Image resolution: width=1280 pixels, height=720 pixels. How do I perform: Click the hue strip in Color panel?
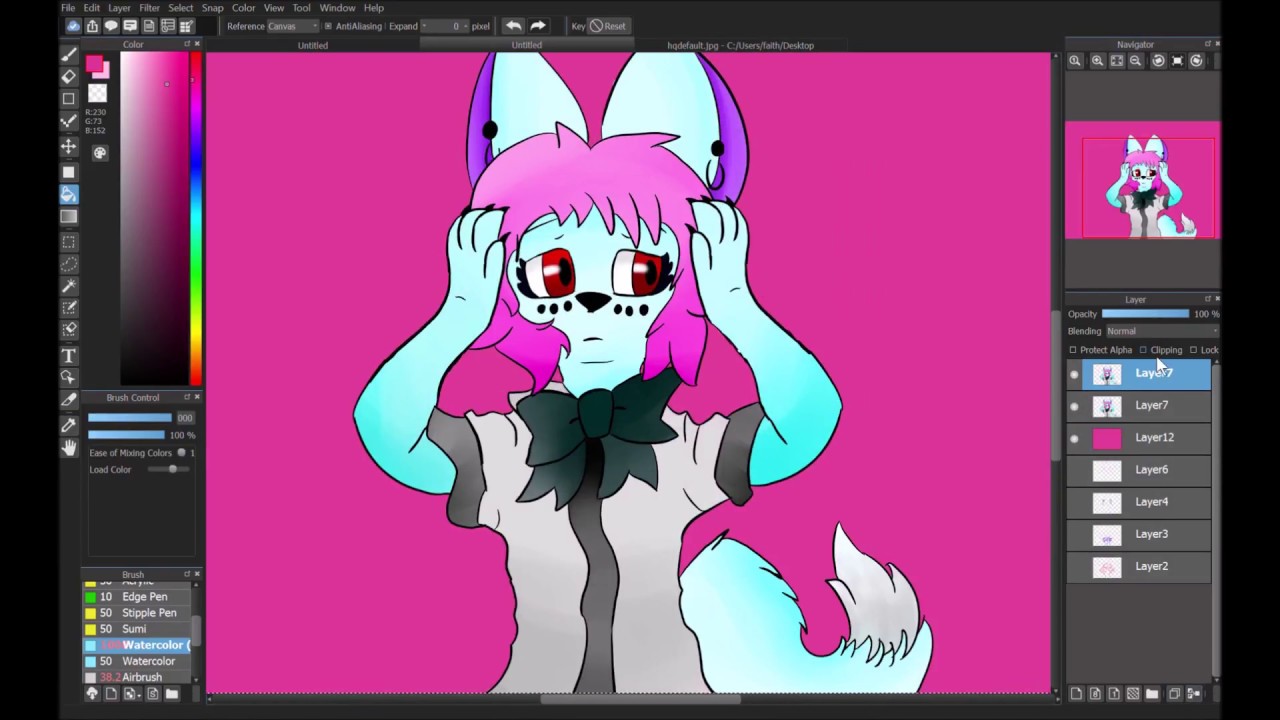coord(196,218)
